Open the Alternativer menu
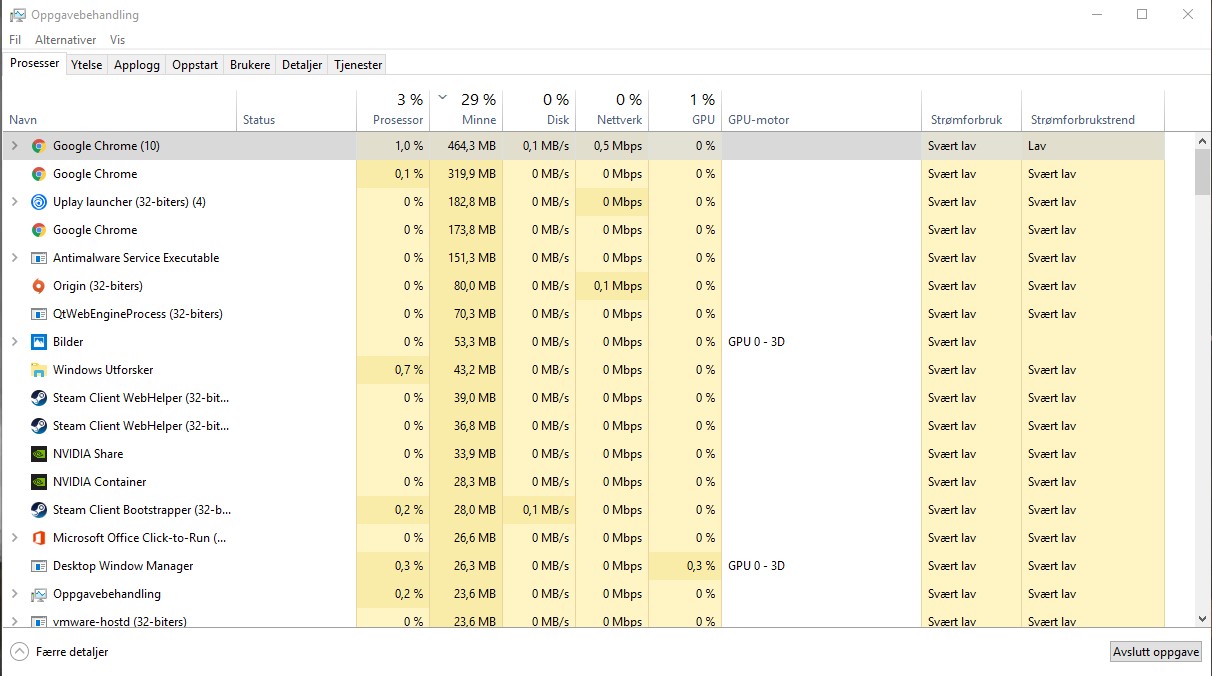 coord(66,40)
